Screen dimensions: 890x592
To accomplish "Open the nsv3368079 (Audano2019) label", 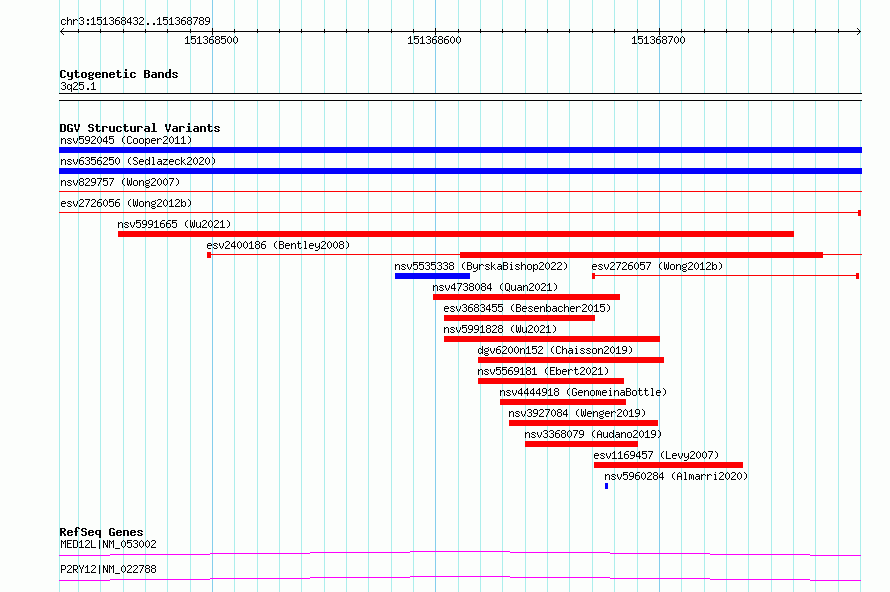I will coord(593,434).
